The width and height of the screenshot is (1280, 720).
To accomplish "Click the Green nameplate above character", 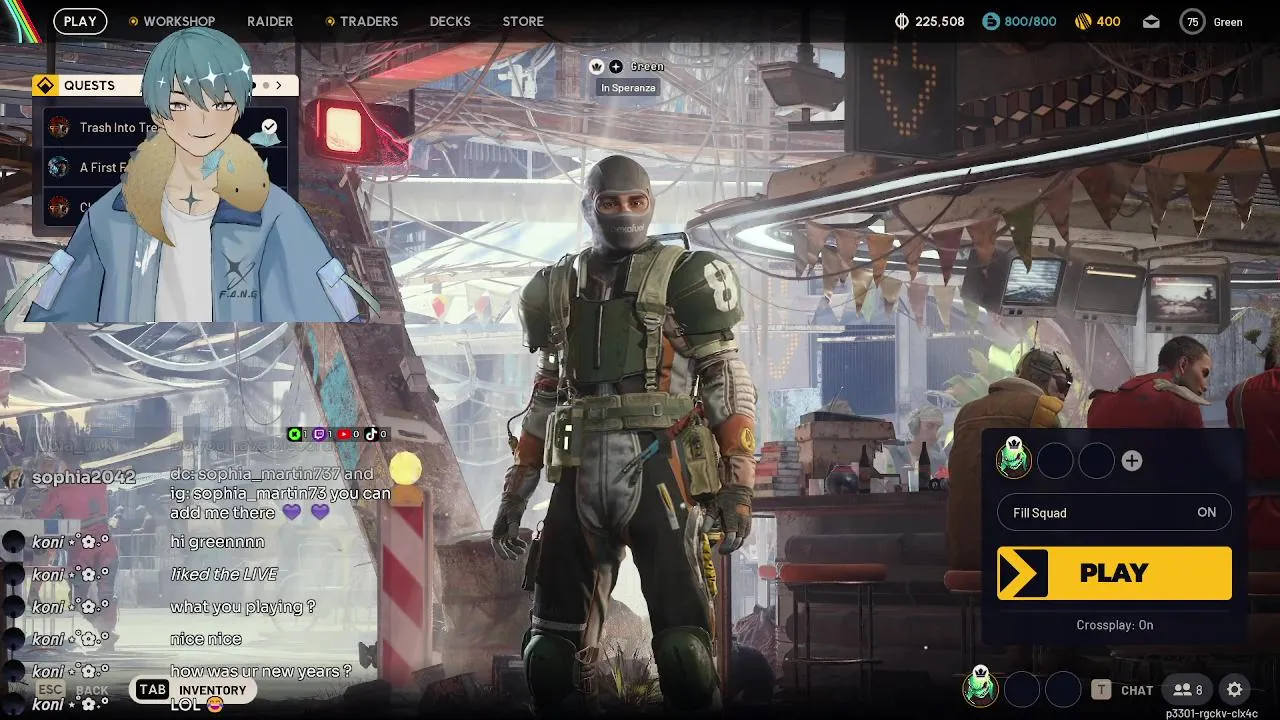I will [647, 66].
